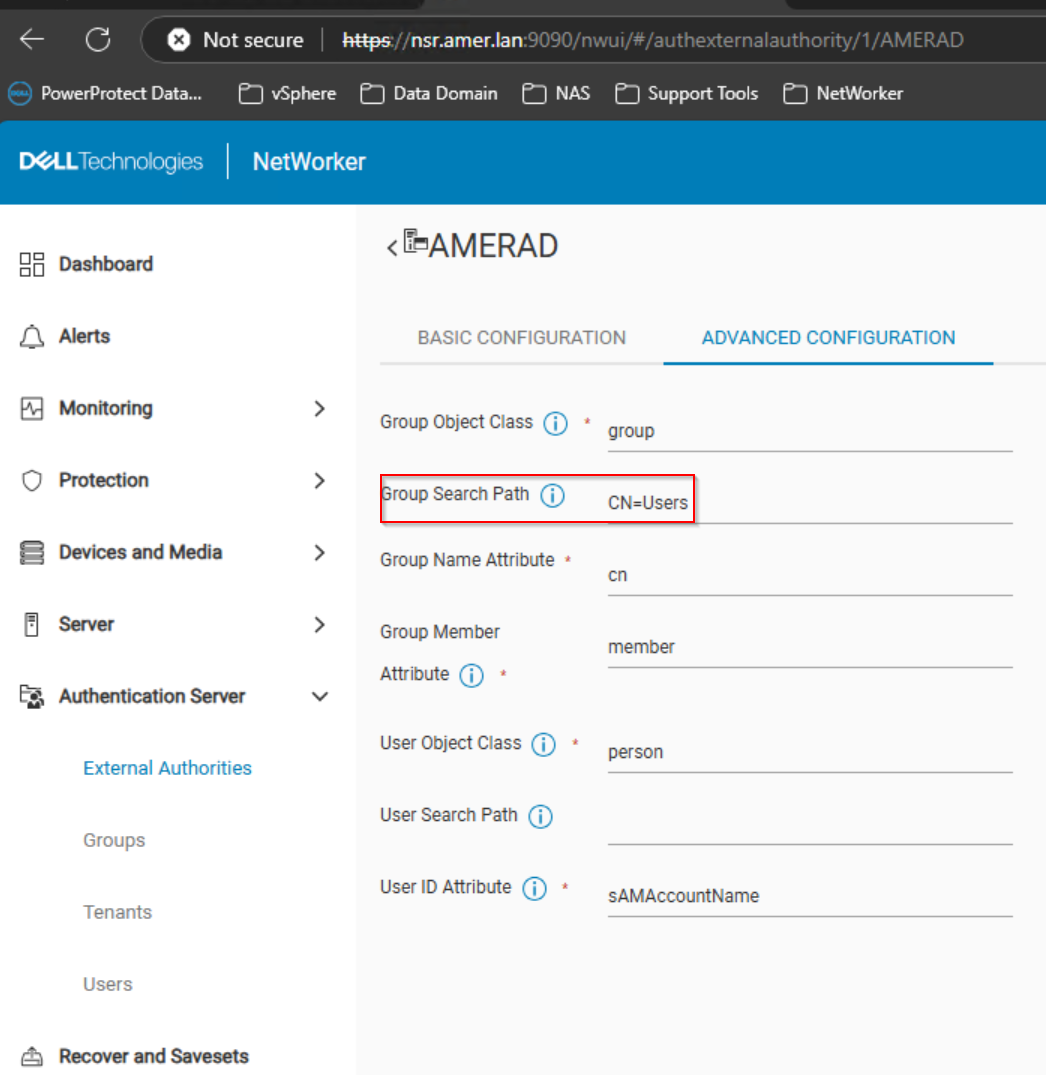The height and width of the screenshot is (1075, 1046).
Task: Open the Group Object Class info tooltip icon
Action: pyautogui.click(x=555, y=423)
